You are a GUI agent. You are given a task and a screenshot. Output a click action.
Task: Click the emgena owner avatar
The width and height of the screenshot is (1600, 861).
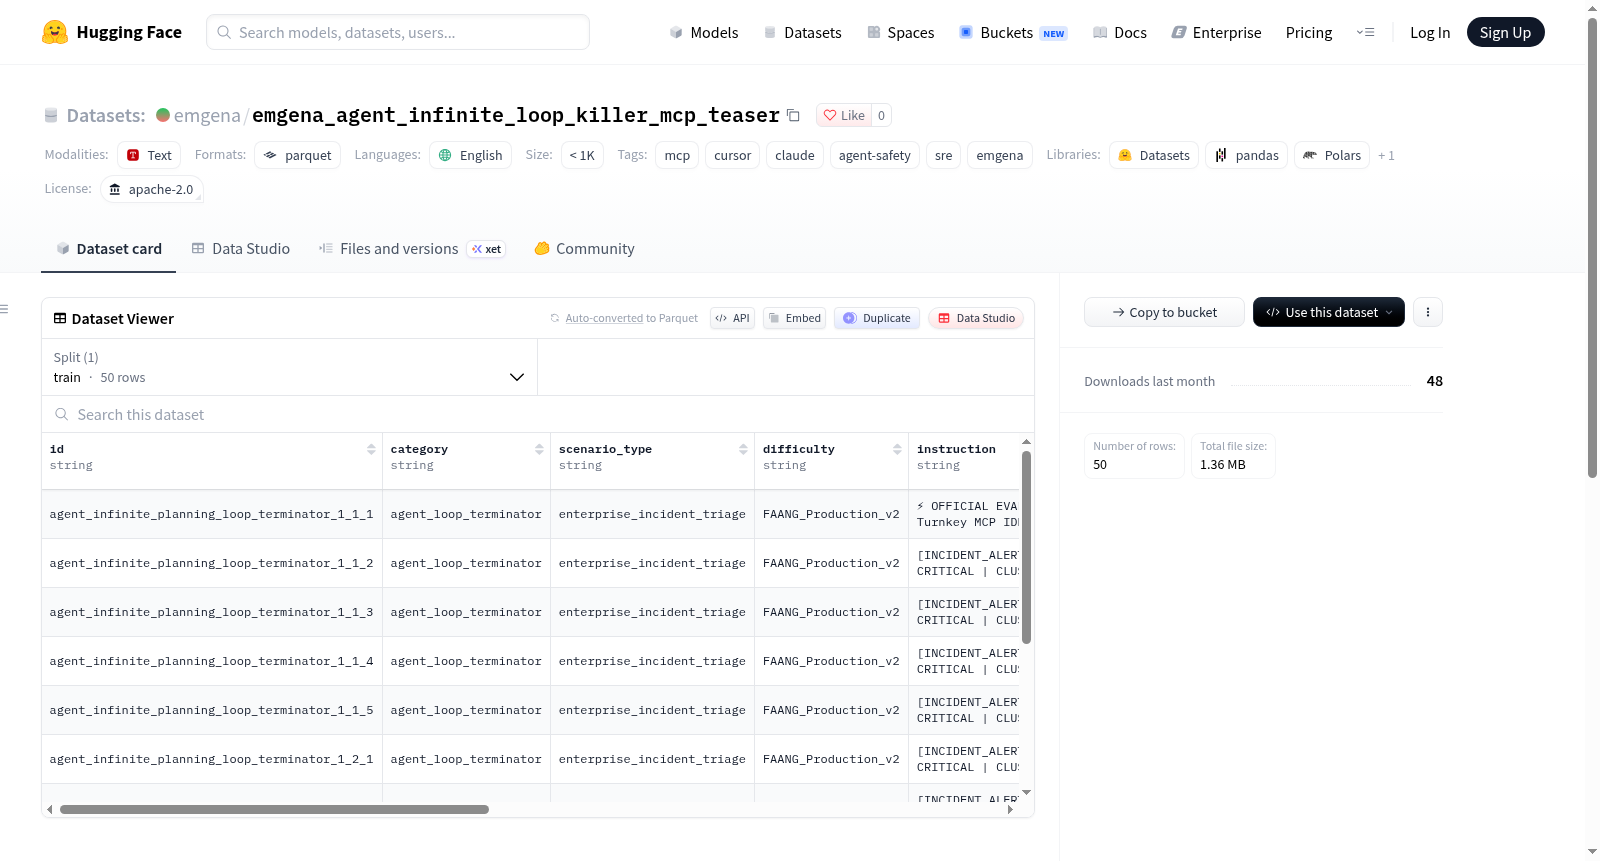[163, 115]
